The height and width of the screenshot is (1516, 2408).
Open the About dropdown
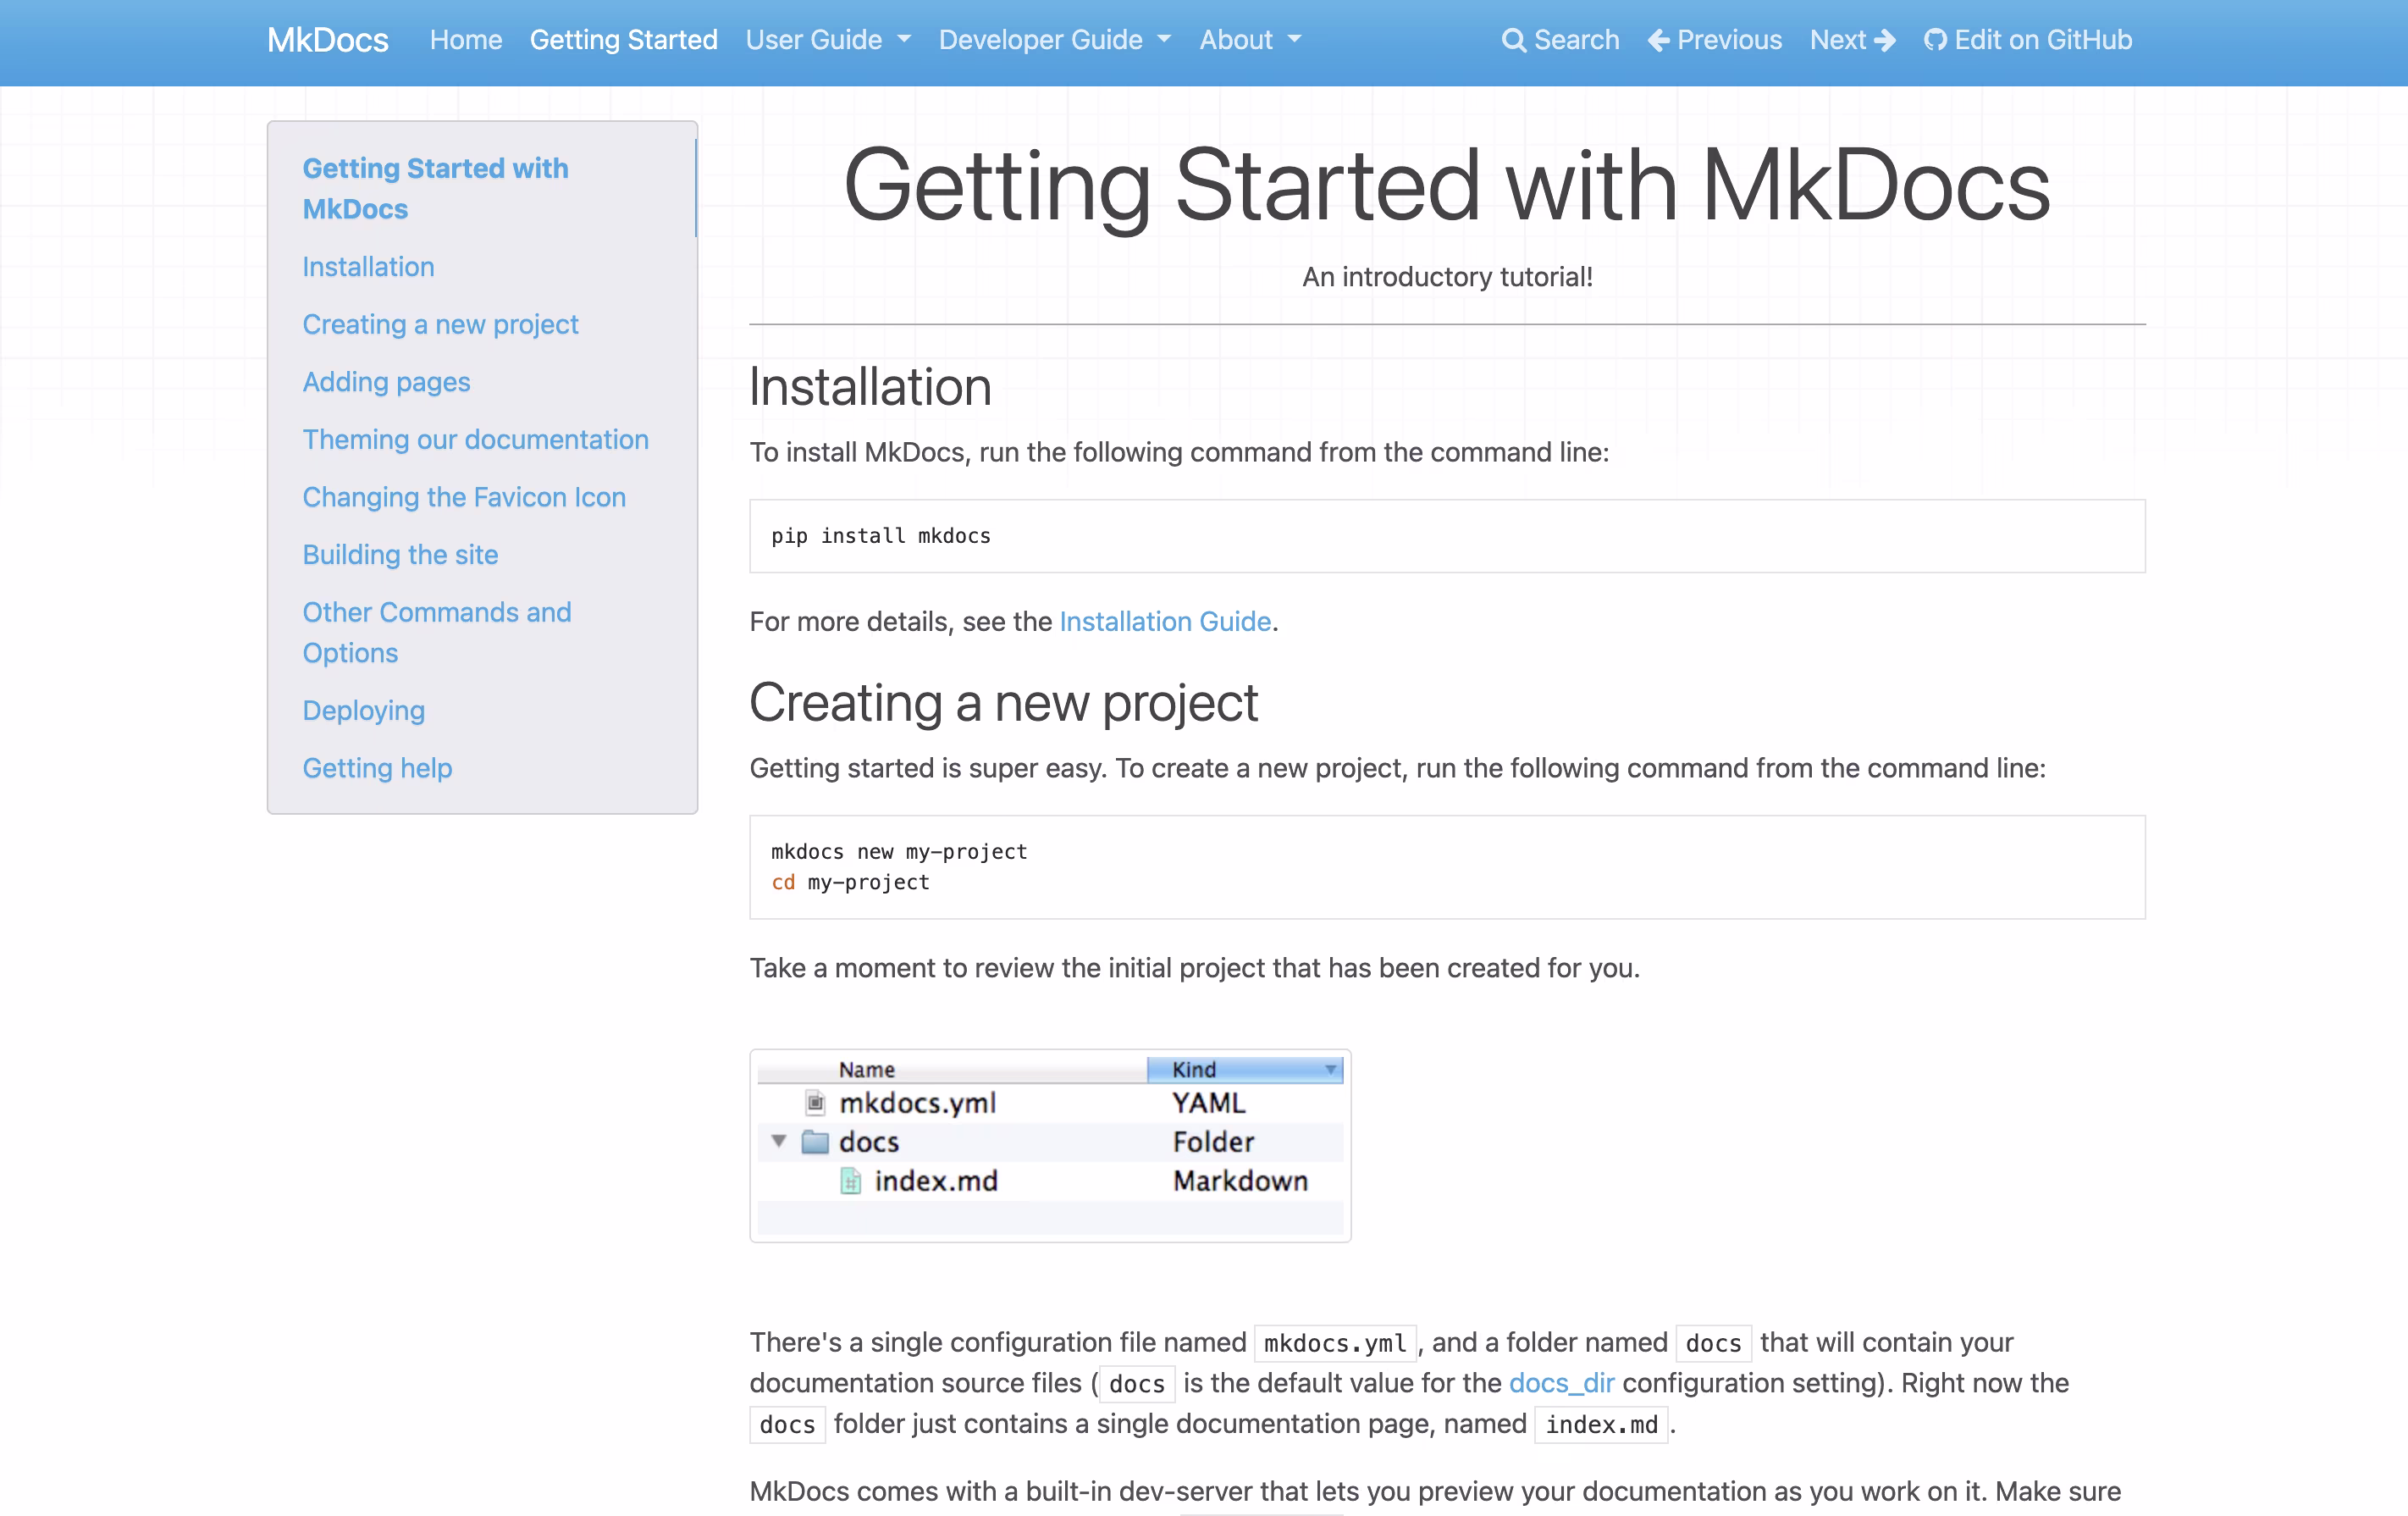[1249, 40]
